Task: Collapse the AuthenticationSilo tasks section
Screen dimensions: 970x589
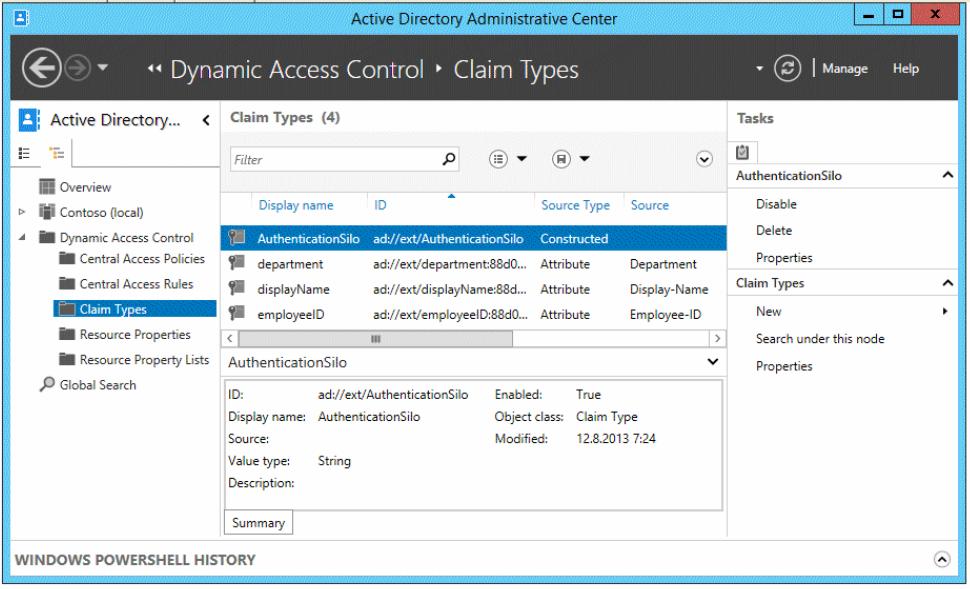Action: coord(947,176)
